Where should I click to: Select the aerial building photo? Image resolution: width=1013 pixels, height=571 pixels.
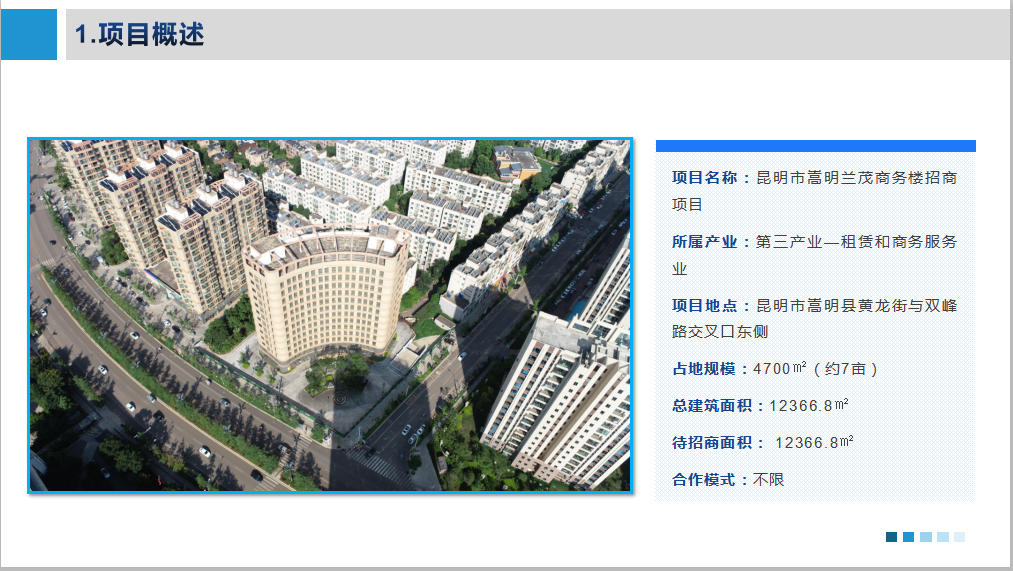click(330, 316)
